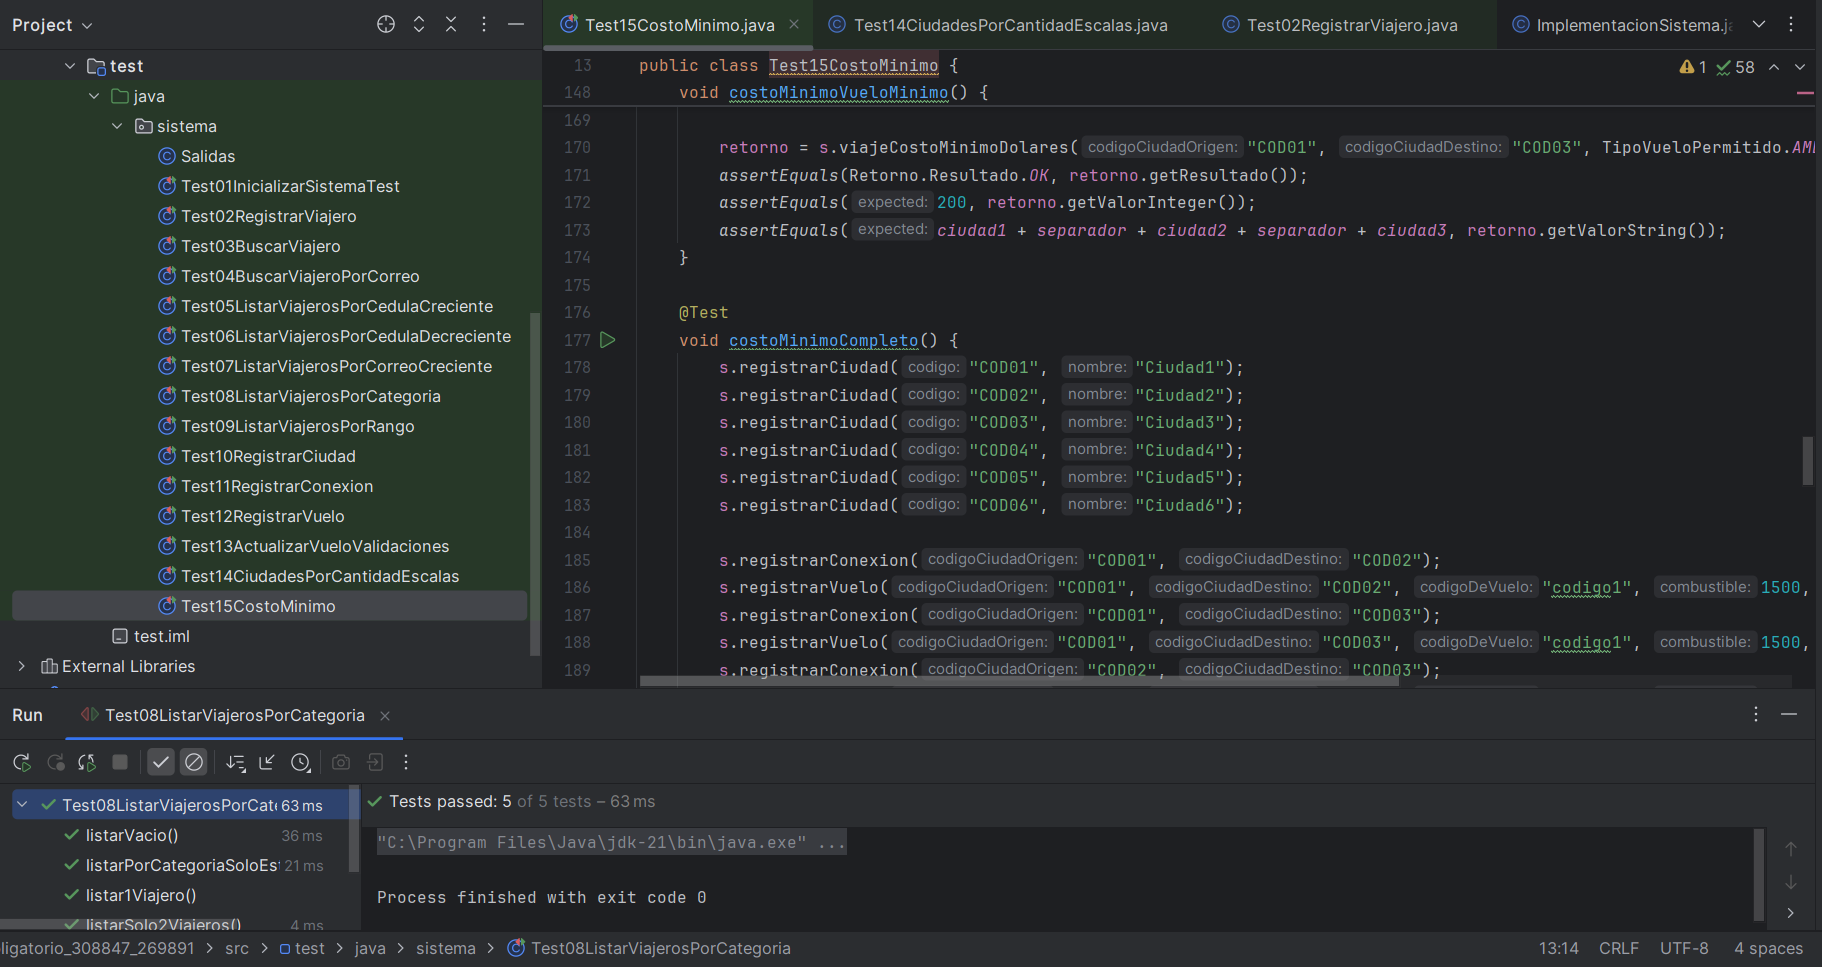Collapse the test module folder
This screenshot has height=967, width=1822.
(70, 66)
